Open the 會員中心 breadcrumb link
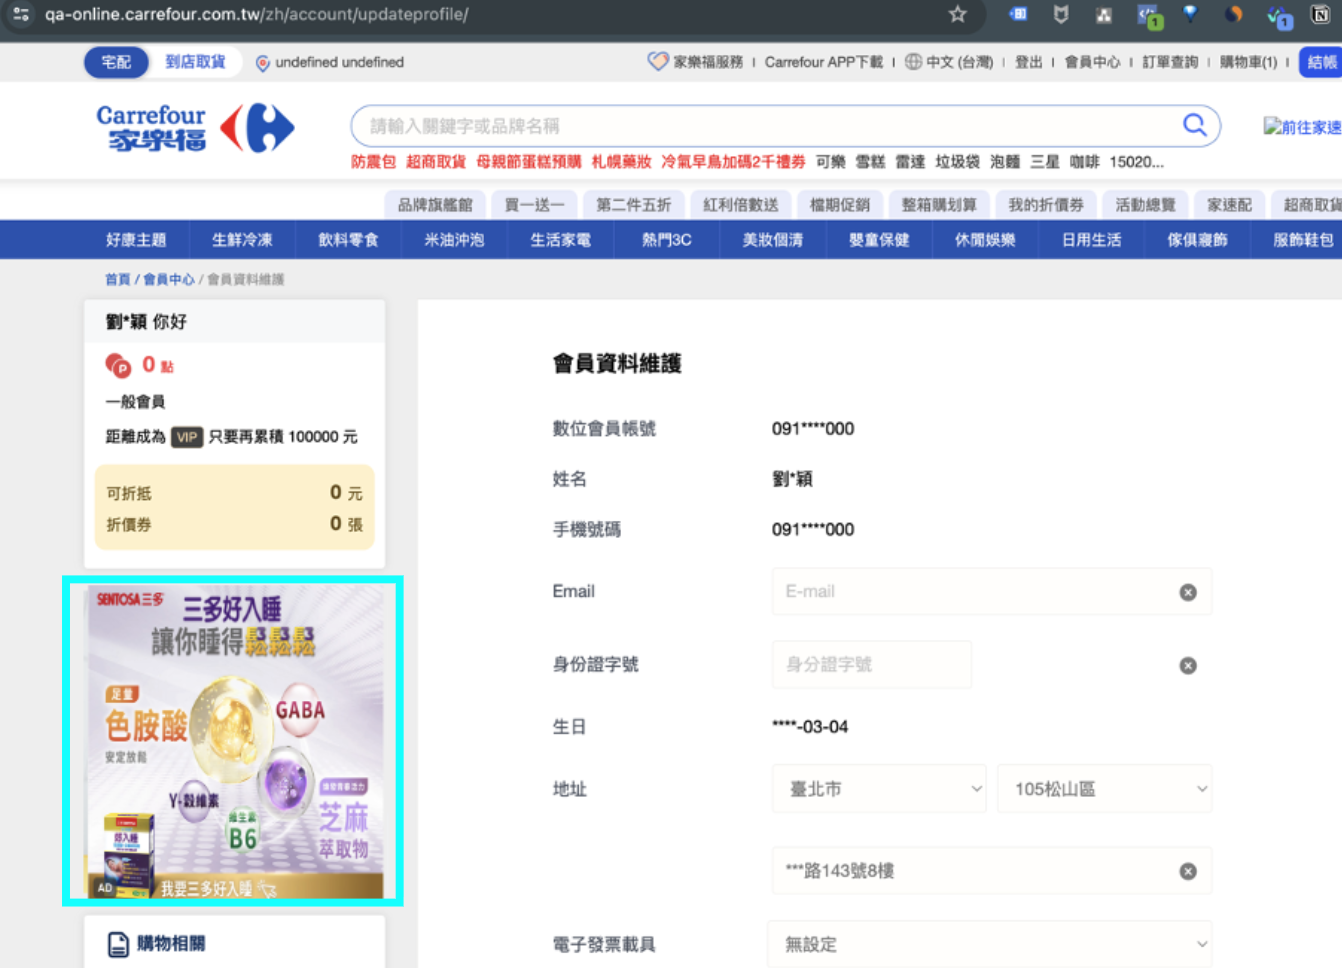Image resolution: width=1342 pixels, height=968 pixels. tap(168, 279)
